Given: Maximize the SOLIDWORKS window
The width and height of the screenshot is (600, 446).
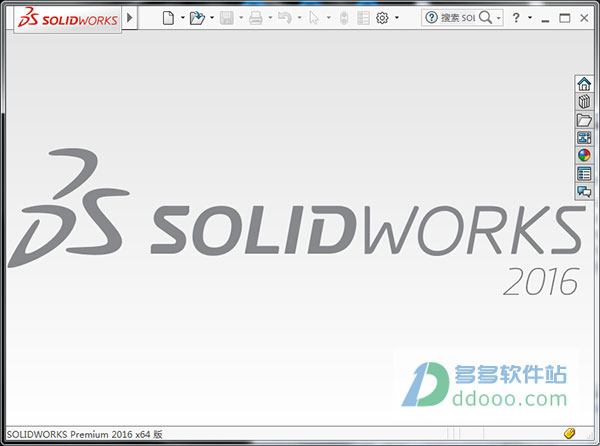Looking at the screenshot, I should (565, 18).
